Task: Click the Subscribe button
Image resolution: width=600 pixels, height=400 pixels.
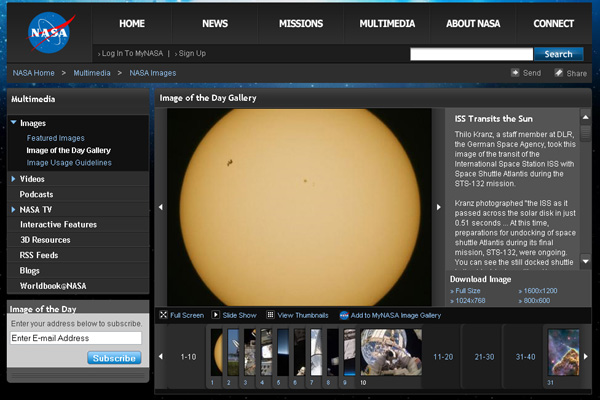Action: [x=114, y=358]
